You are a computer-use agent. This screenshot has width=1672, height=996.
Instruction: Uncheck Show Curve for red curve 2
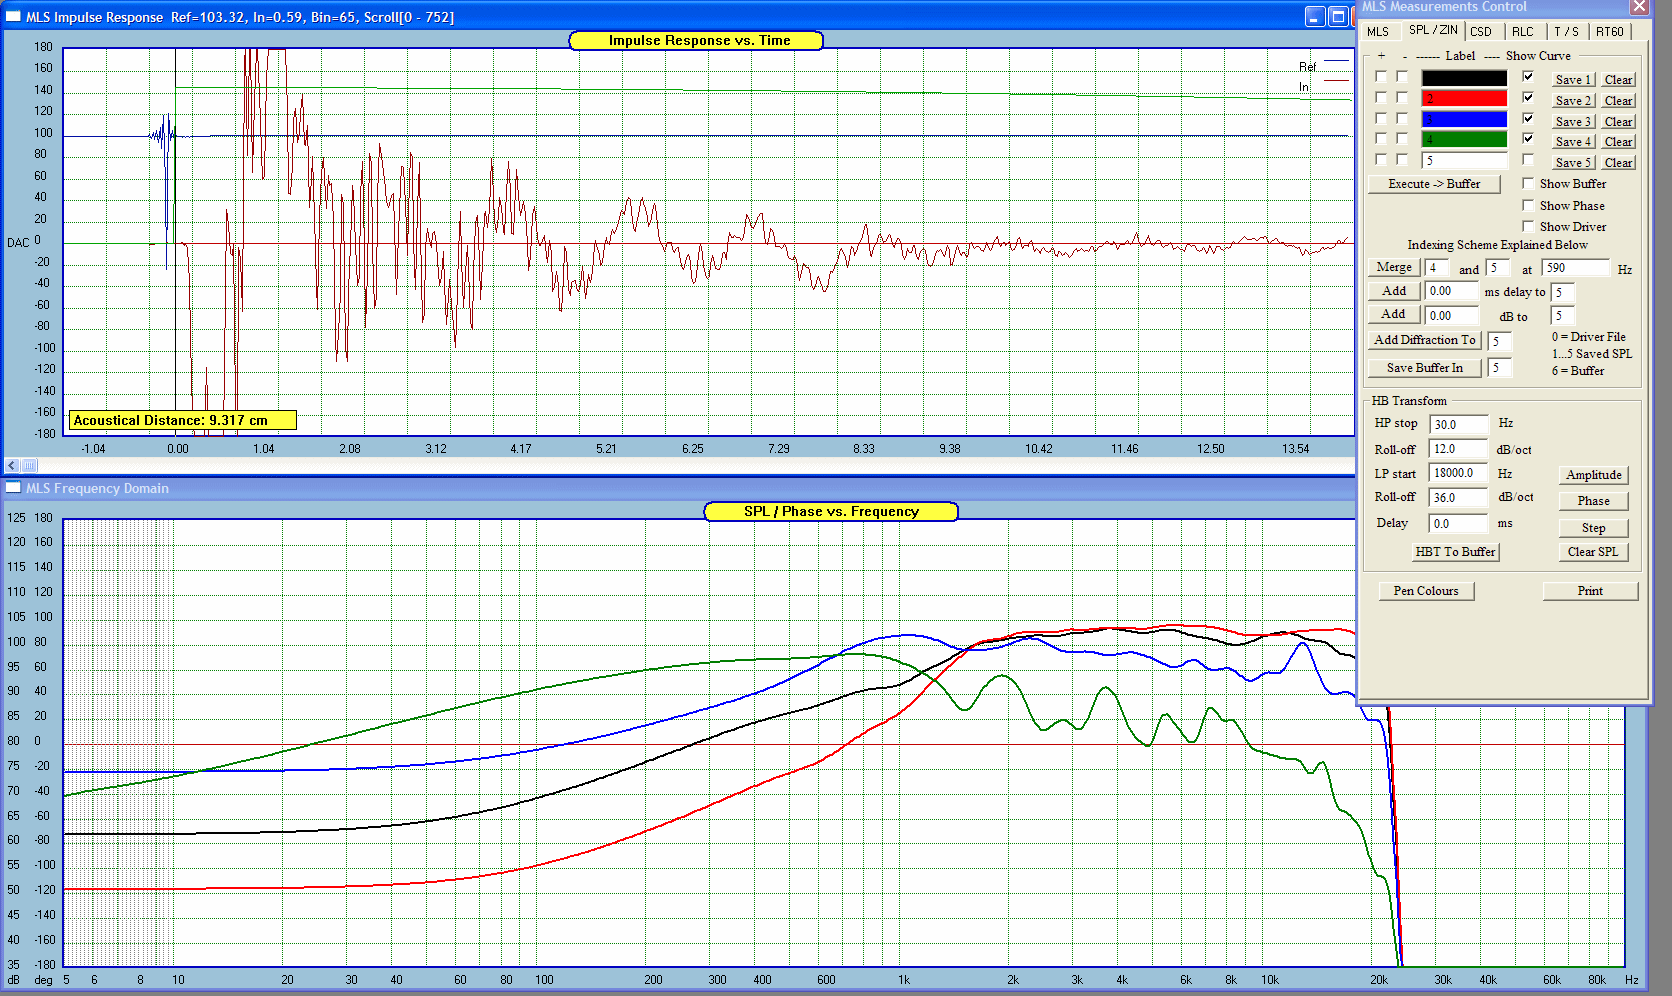1528,98
